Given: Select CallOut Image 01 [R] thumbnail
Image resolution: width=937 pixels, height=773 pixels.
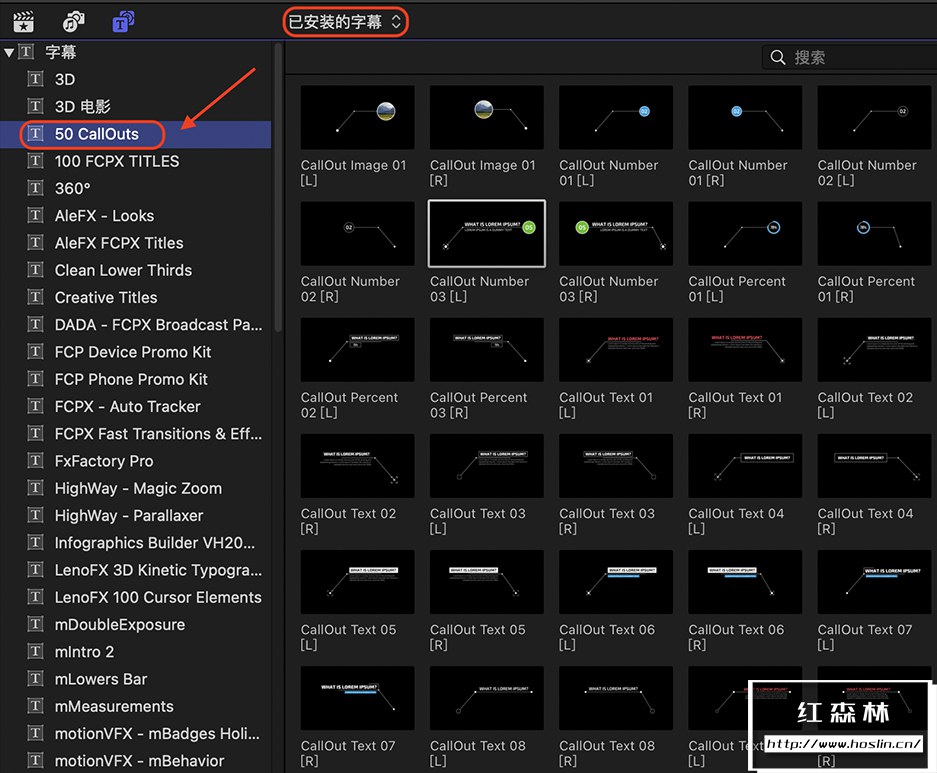Looking at the screenshot, I should 486,117.
